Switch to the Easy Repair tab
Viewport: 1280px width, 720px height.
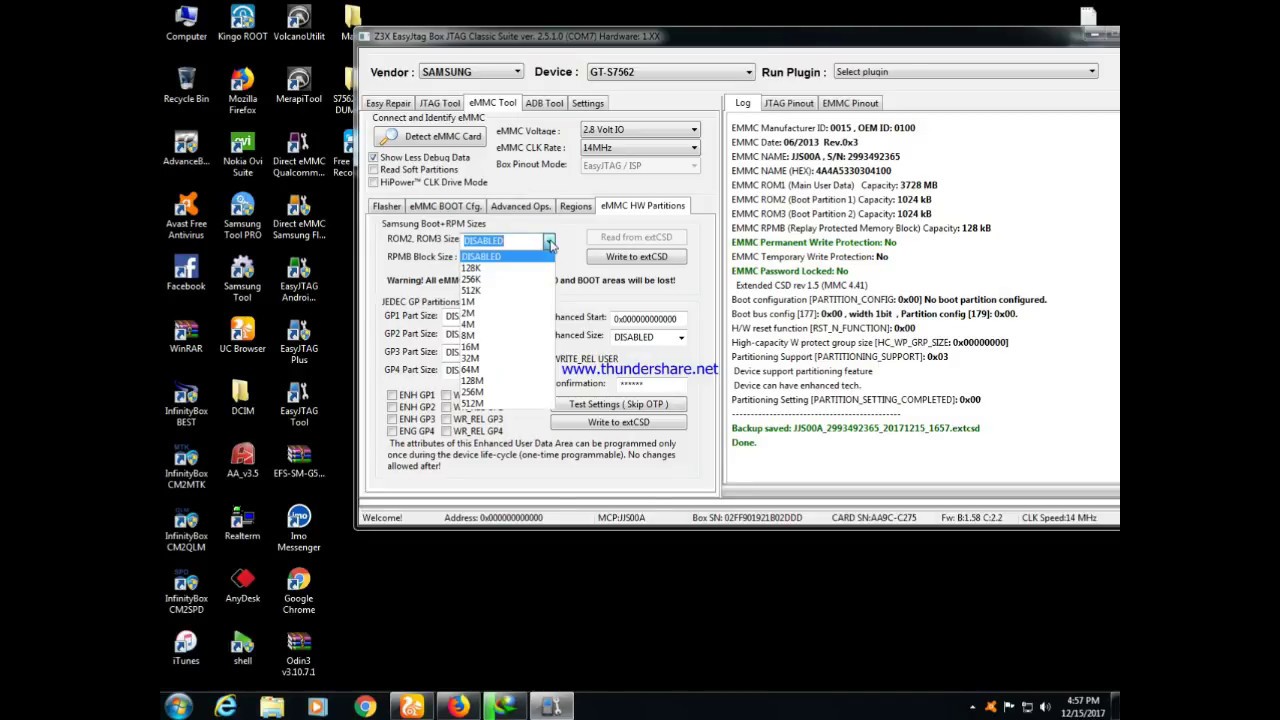click(388, 104)
